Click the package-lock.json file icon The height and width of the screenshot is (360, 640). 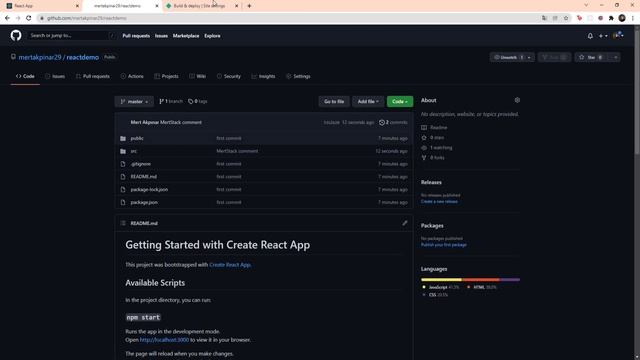123,189
